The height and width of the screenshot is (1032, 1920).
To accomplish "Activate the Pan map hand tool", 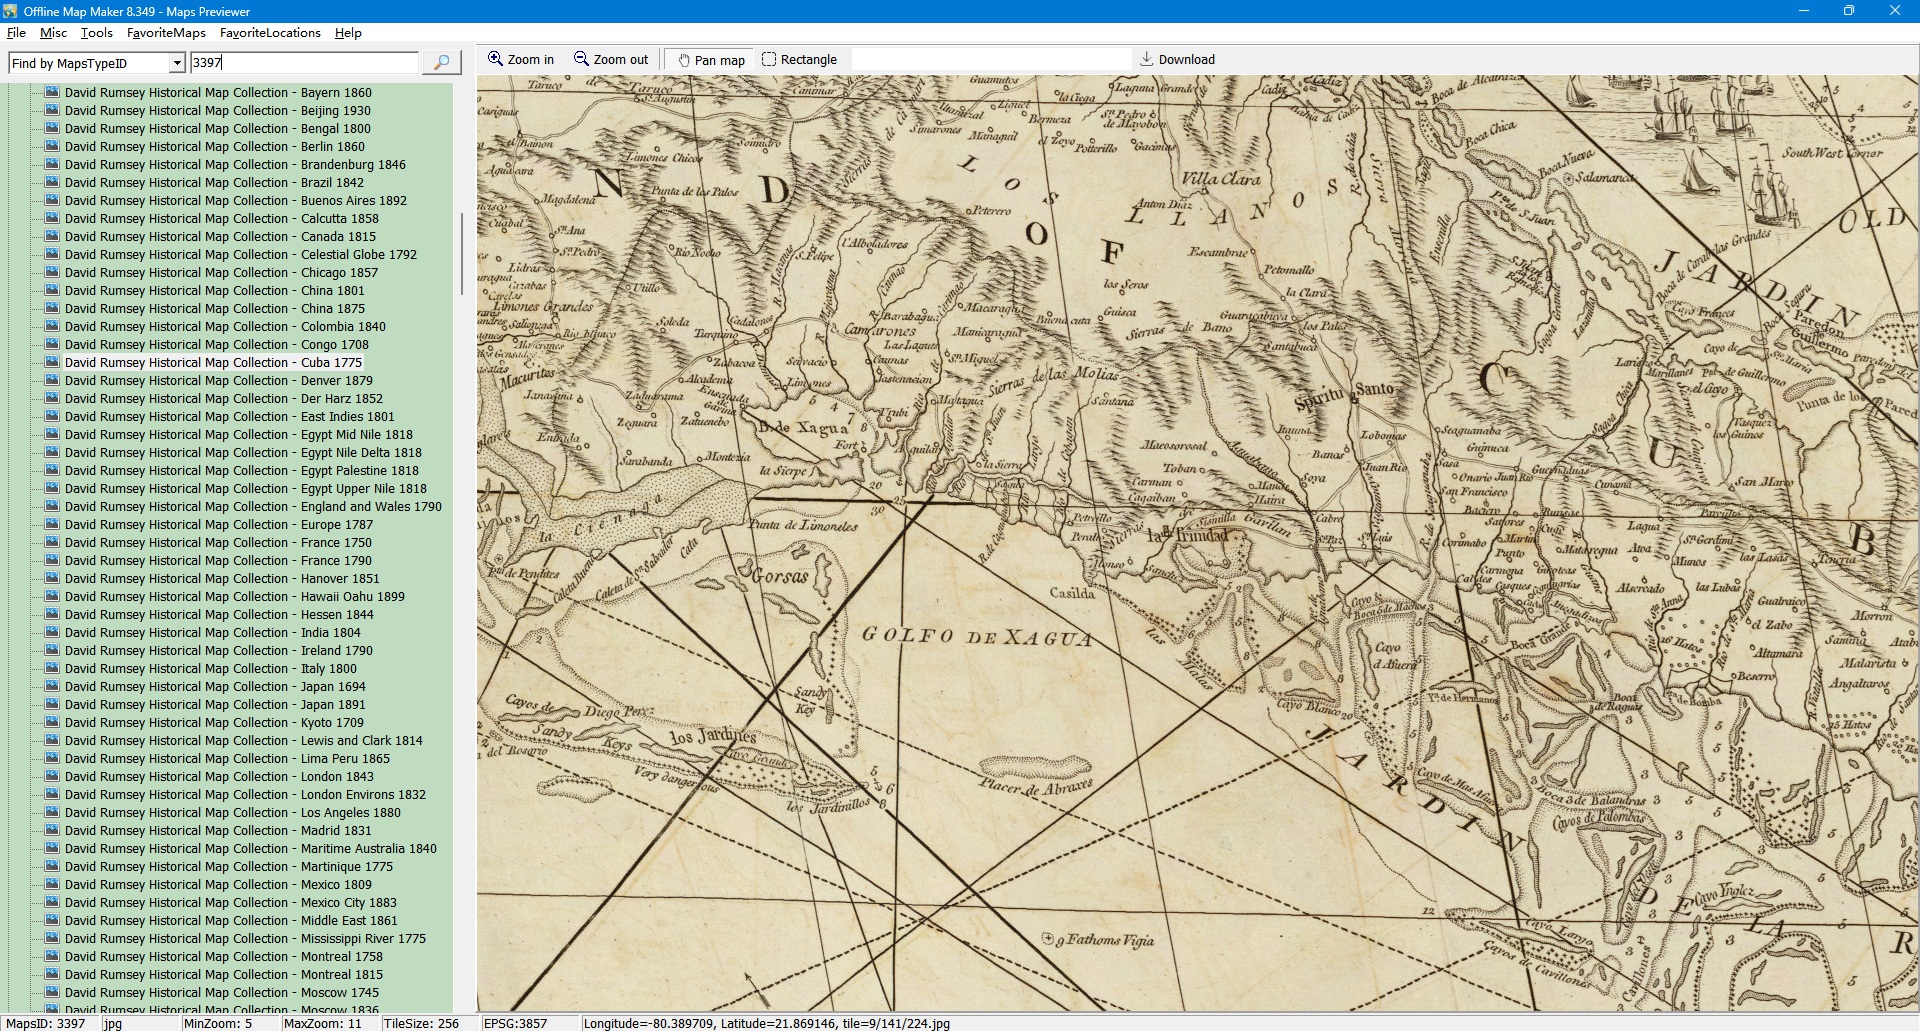I will [x=711, y=60].
